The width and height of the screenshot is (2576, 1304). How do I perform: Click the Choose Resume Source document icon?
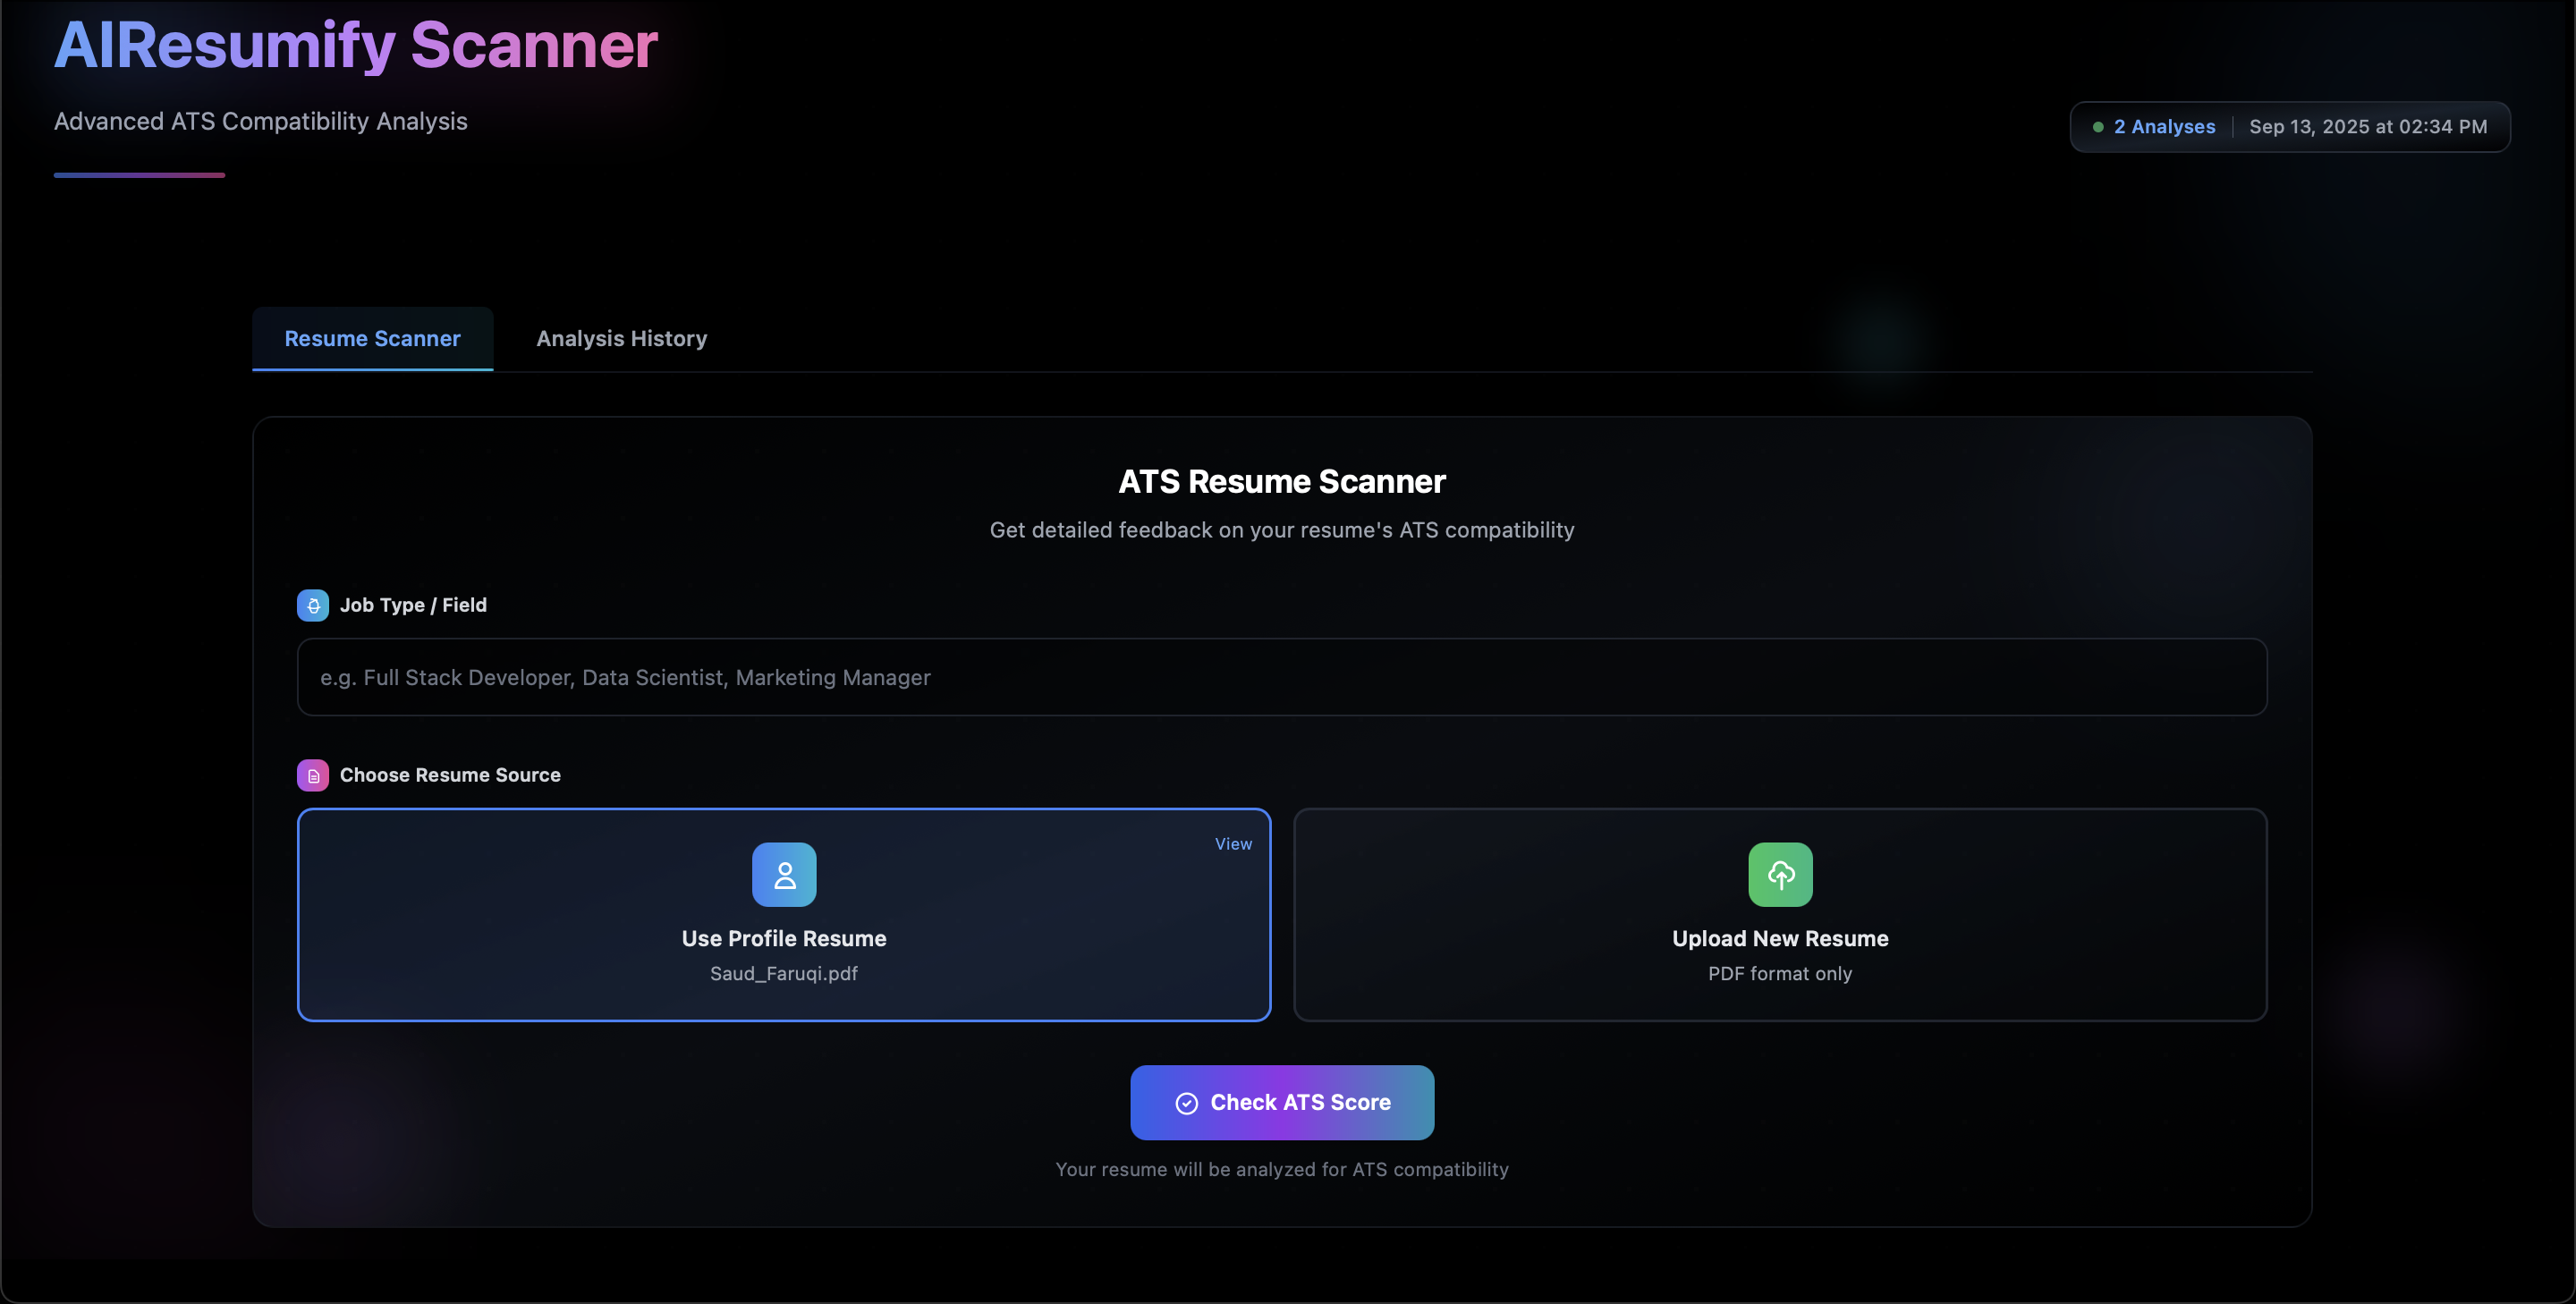point(313,775)
